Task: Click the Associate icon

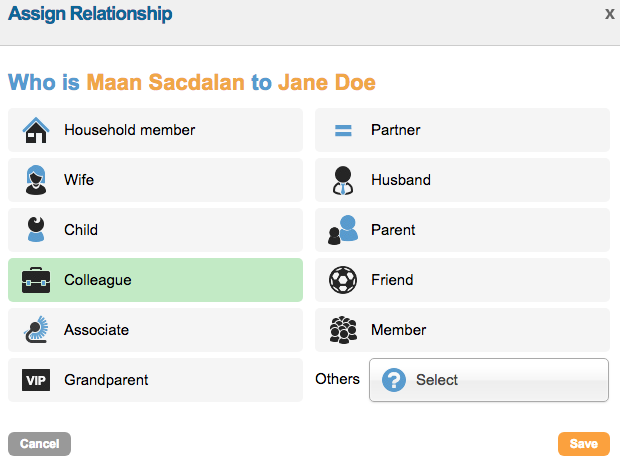Action: (x=36, y=330)
